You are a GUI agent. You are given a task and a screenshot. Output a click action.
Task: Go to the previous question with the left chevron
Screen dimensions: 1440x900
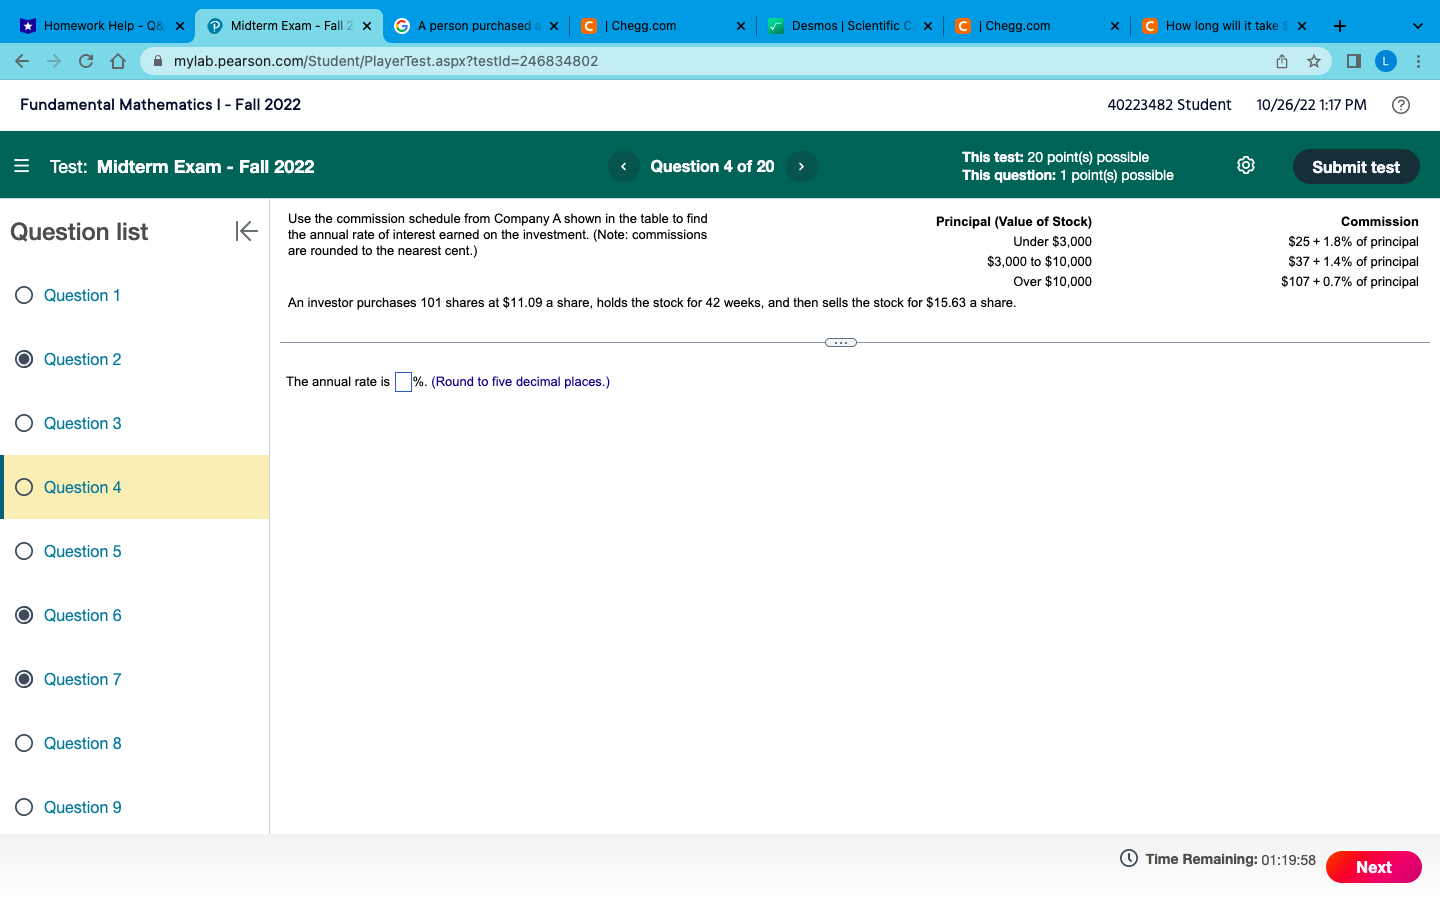pos(624,166)
